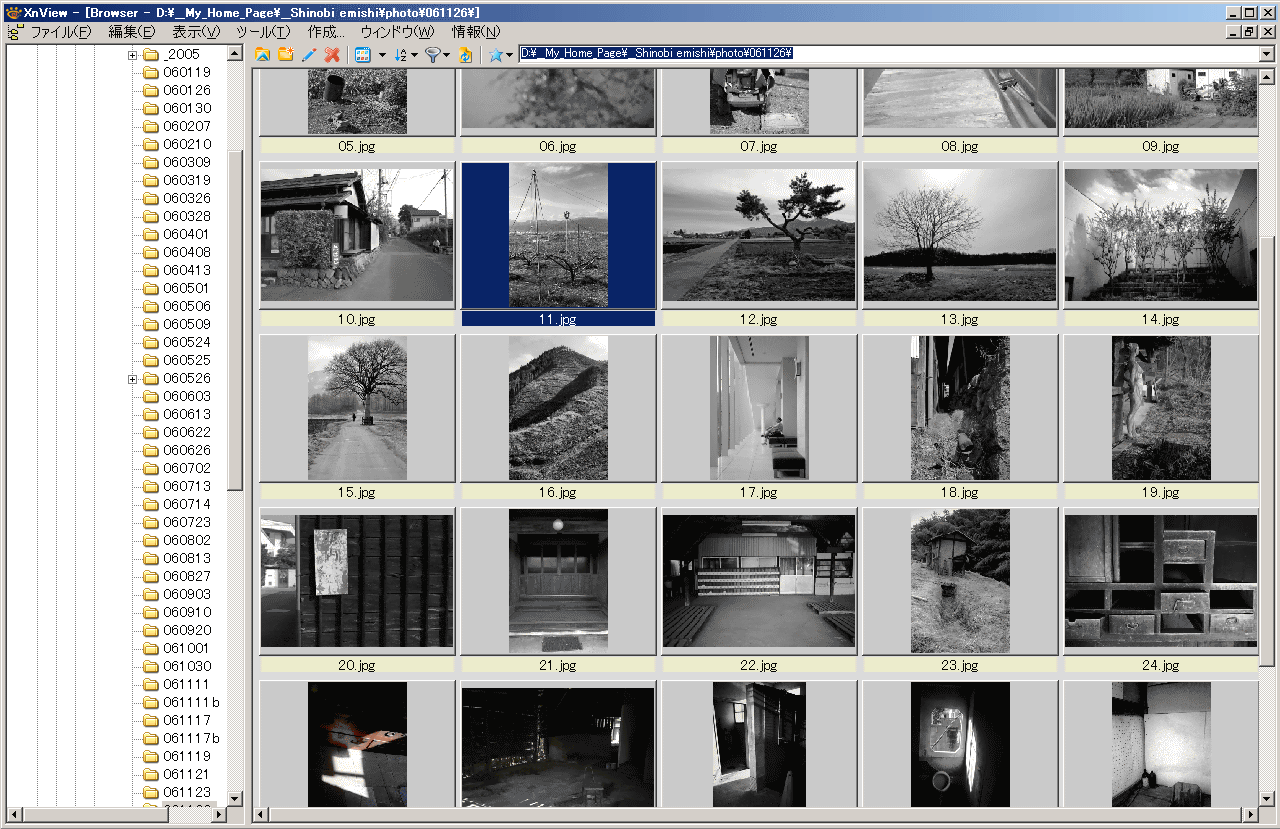
Task: Open folder 061117b in the tree
Action: click(x=191, y=738)
